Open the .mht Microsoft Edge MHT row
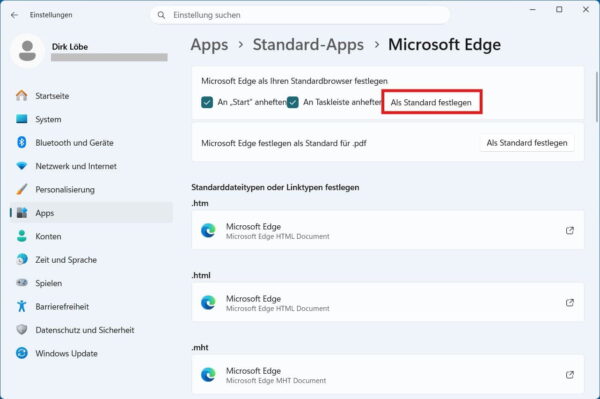Viewport: 600px width, 399px height. [388, 375]
